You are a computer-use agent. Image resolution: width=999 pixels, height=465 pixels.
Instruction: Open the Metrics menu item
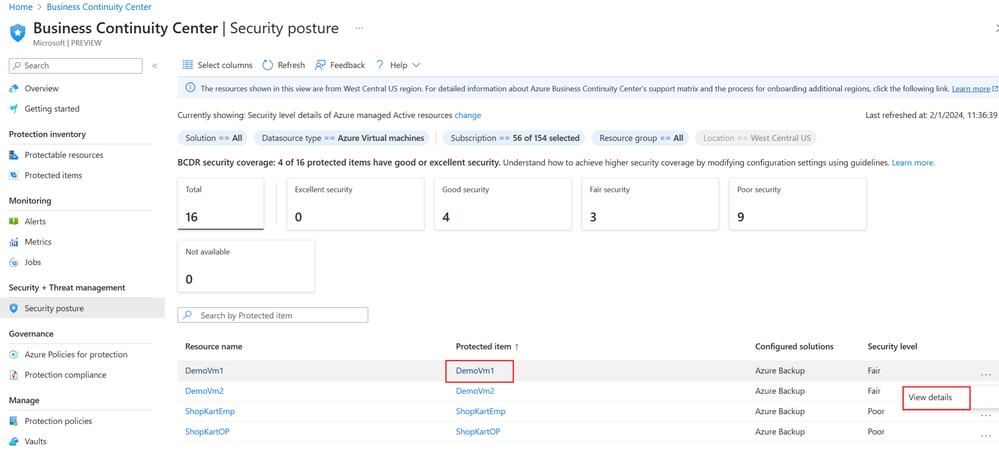(x=38, y=242)
